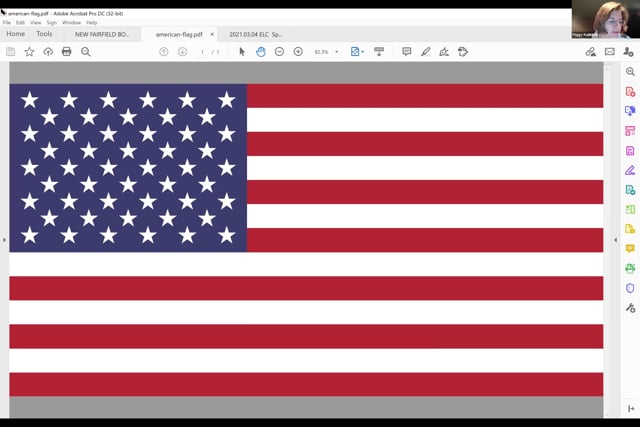Open the Help menu
The width and height of the screenshot is (640, 427).
[91, 23]
